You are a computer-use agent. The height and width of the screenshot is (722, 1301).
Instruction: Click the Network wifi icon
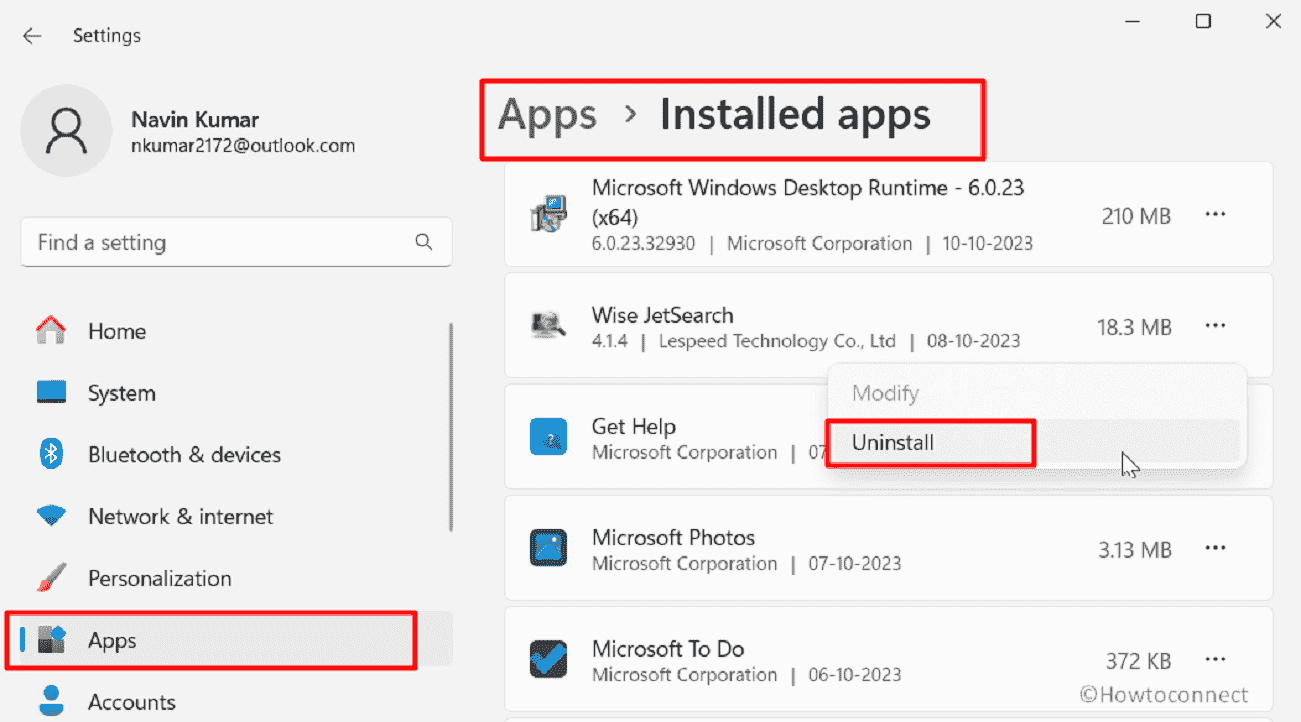click(x=51, y=516)
